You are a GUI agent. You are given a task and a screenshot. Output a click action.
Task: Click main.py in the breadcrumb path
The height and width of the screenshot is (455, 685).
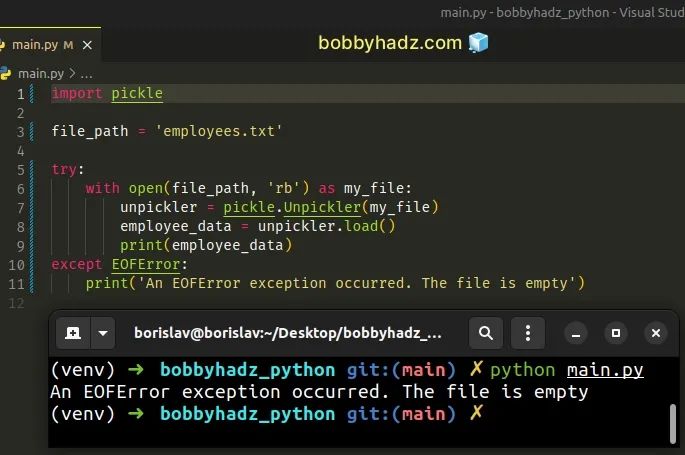[x=41, y=73]
